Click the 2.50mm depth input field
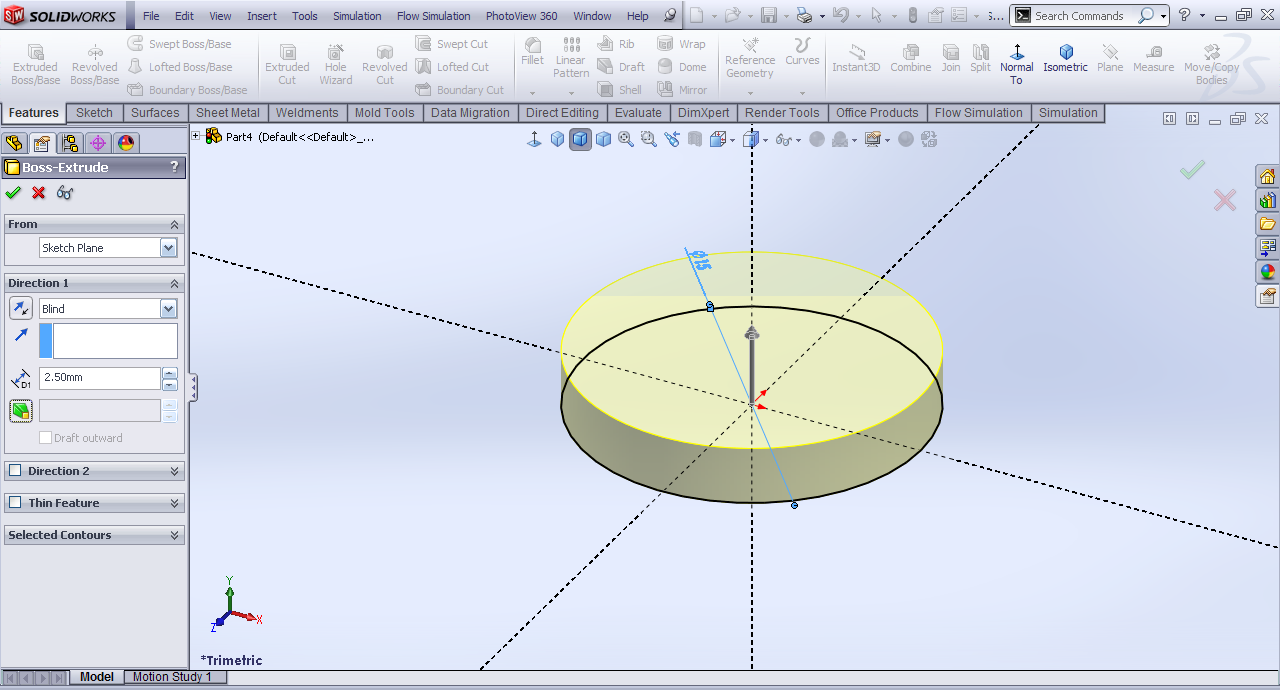 click(99, 379)
